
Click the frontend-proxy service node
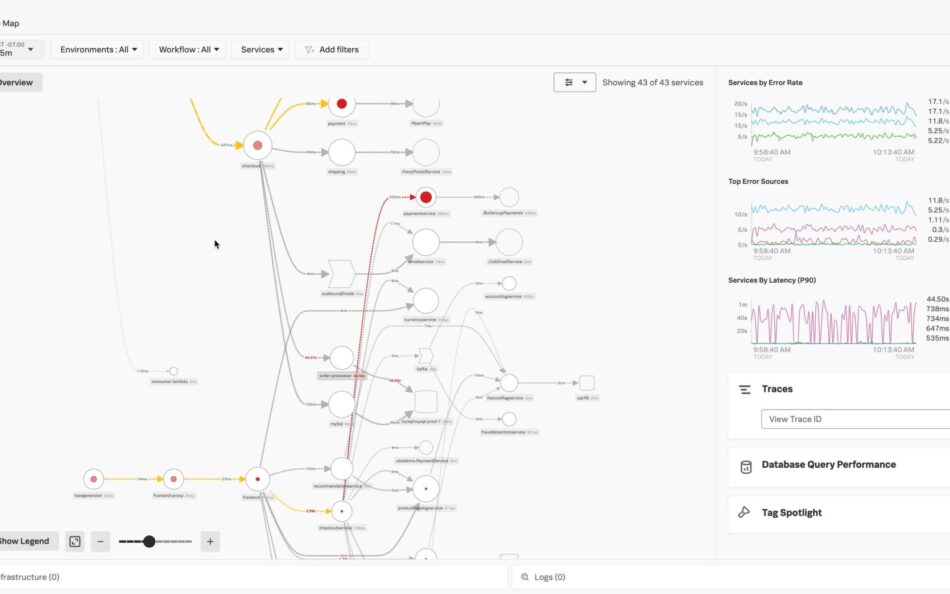pyautogui.click(x=173, y=479)
